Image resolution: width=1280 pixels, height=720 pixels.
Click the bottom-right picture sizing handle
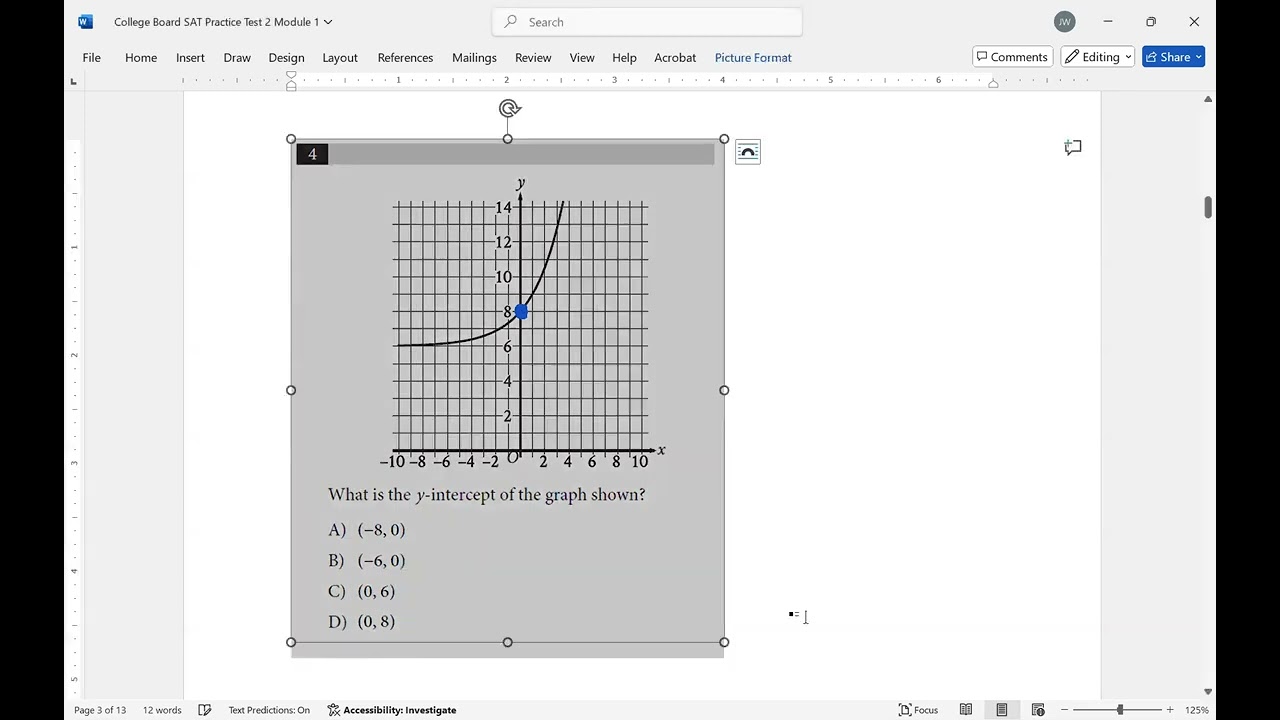tap(724, 642)
